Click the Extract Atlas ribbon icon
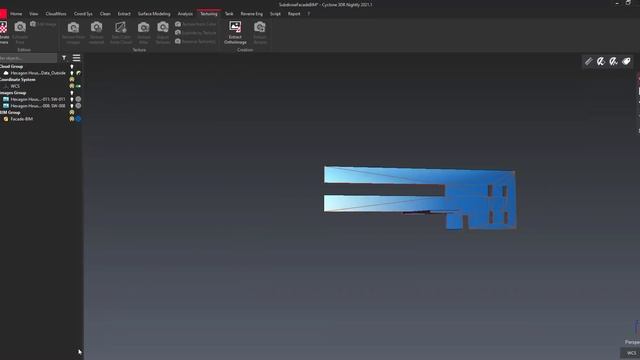The height and width of the screenshot is (360, 640). 143,27
